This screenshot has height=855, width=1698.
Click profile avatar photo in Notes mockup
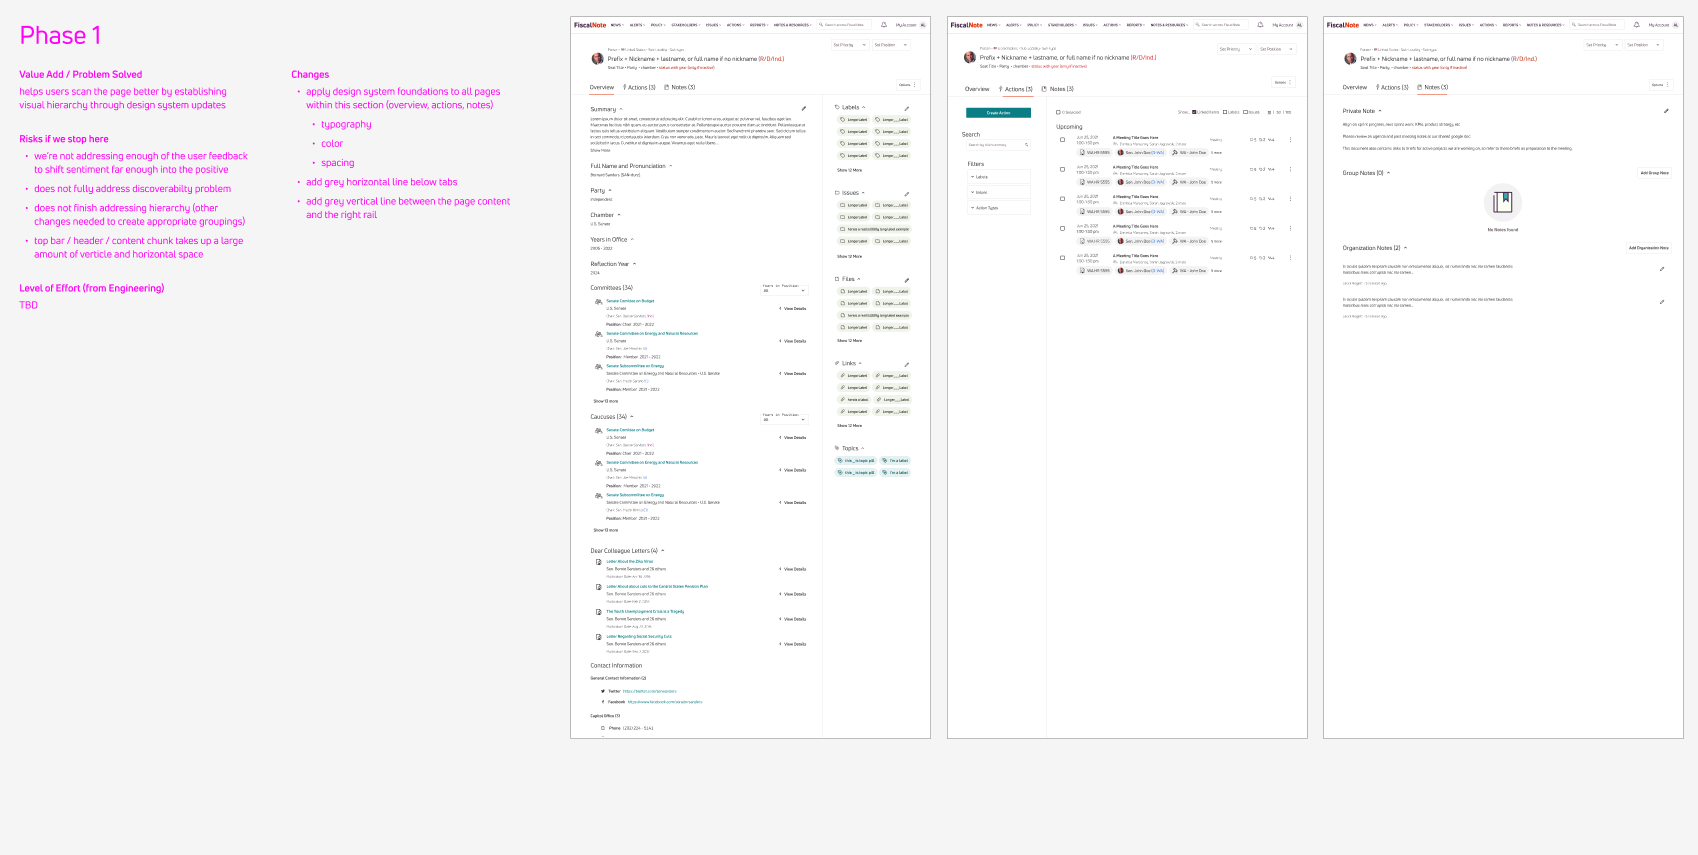click(1349, 59)
